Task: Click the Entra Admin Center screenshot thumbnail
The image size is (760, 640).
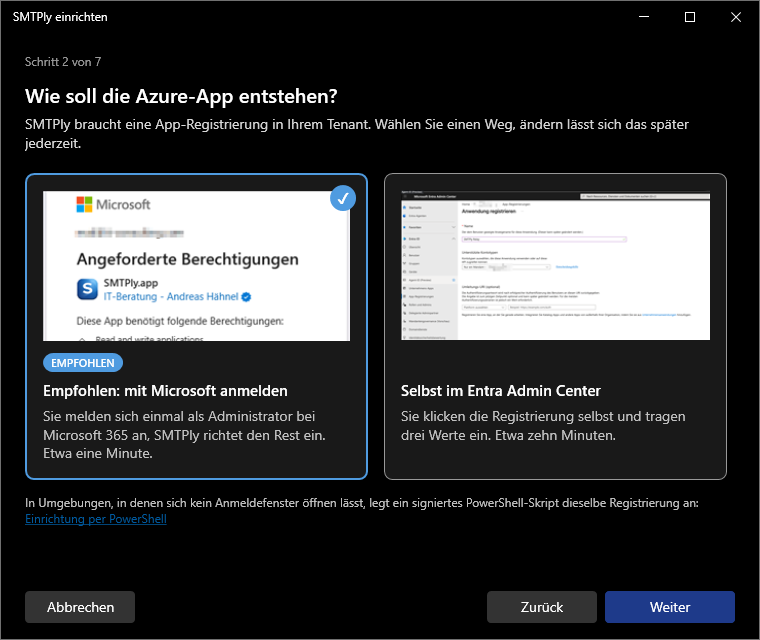Action: point(555,266)
